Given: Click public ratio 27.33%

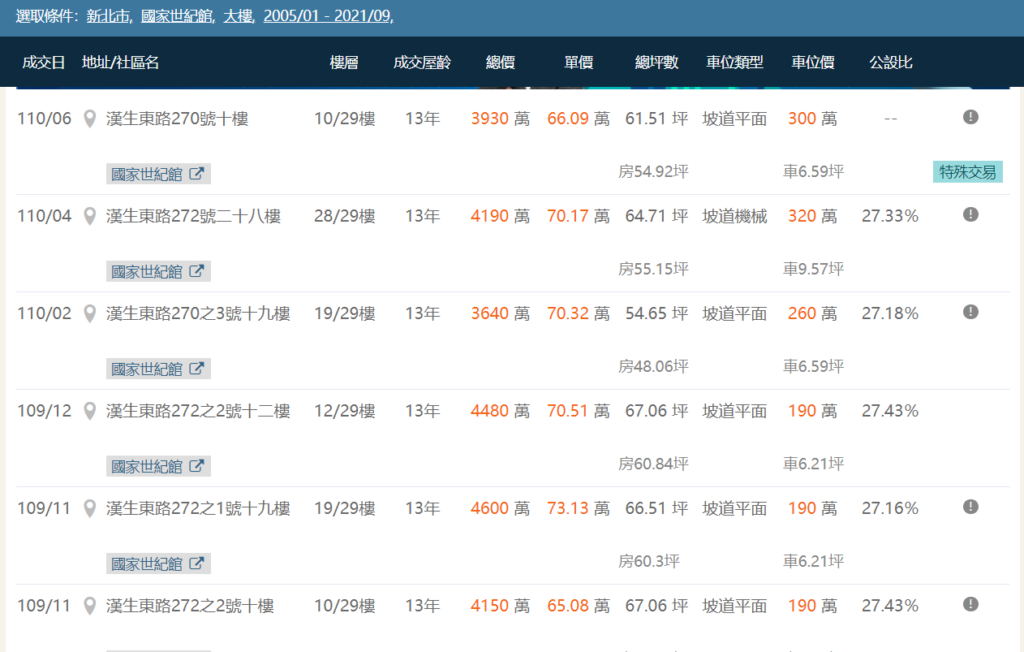Looking at the screenshot, I should click(890, 216).
